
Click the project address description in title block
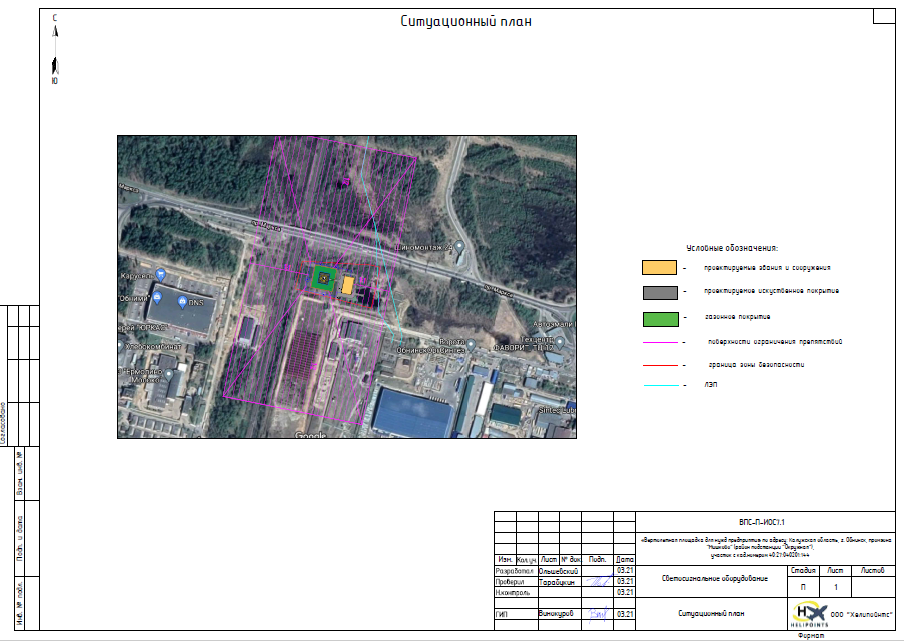coord(766,548)
